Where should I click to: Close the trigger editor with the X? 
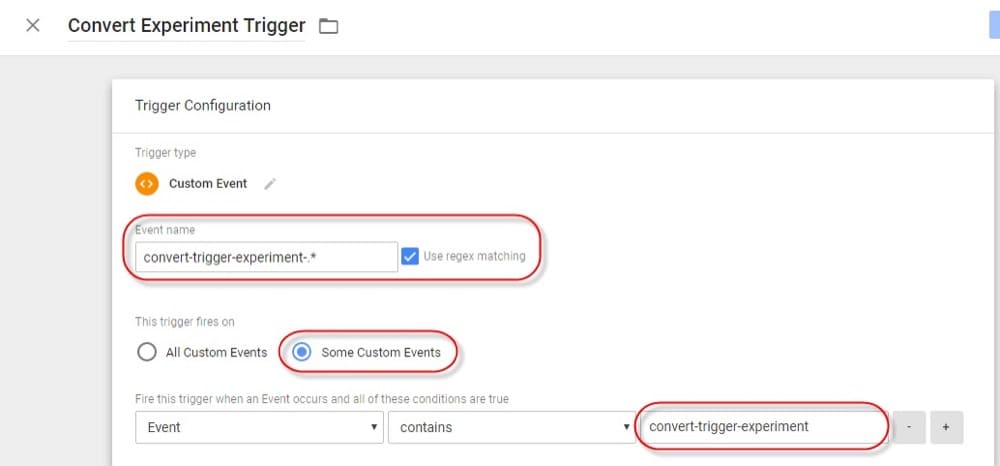[33, 26]
